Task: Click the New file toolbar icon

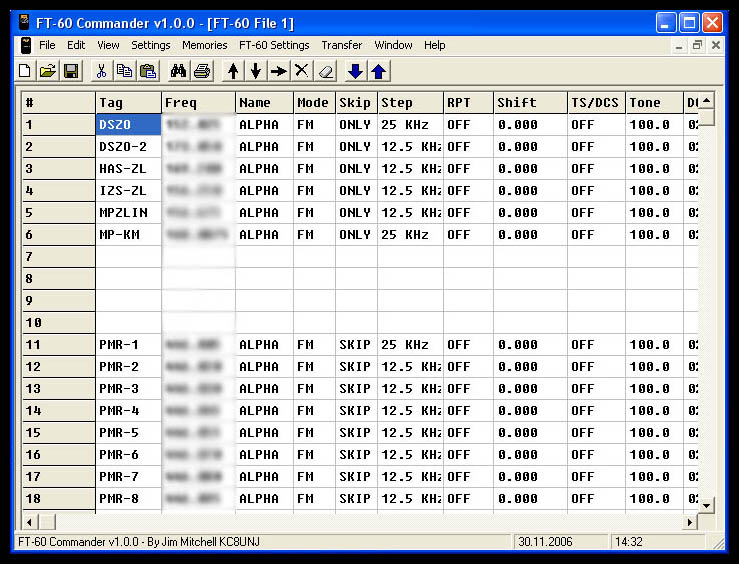Action: tap(26, 71)
